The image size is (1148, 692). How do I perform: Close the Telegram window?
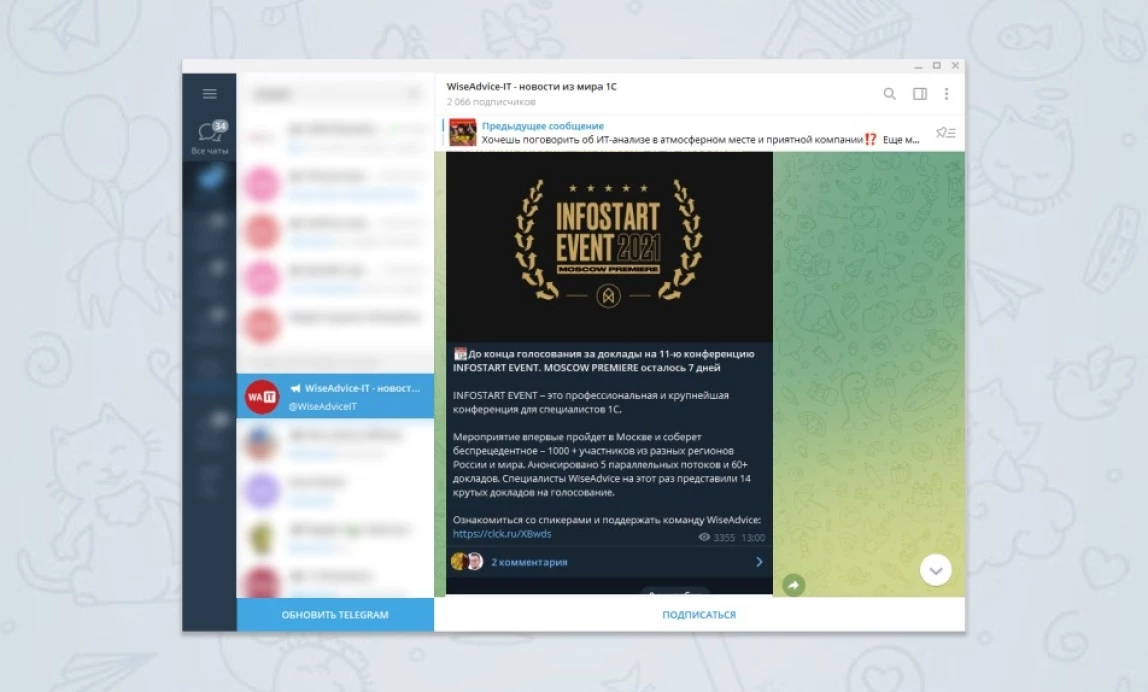pos(955,66)
